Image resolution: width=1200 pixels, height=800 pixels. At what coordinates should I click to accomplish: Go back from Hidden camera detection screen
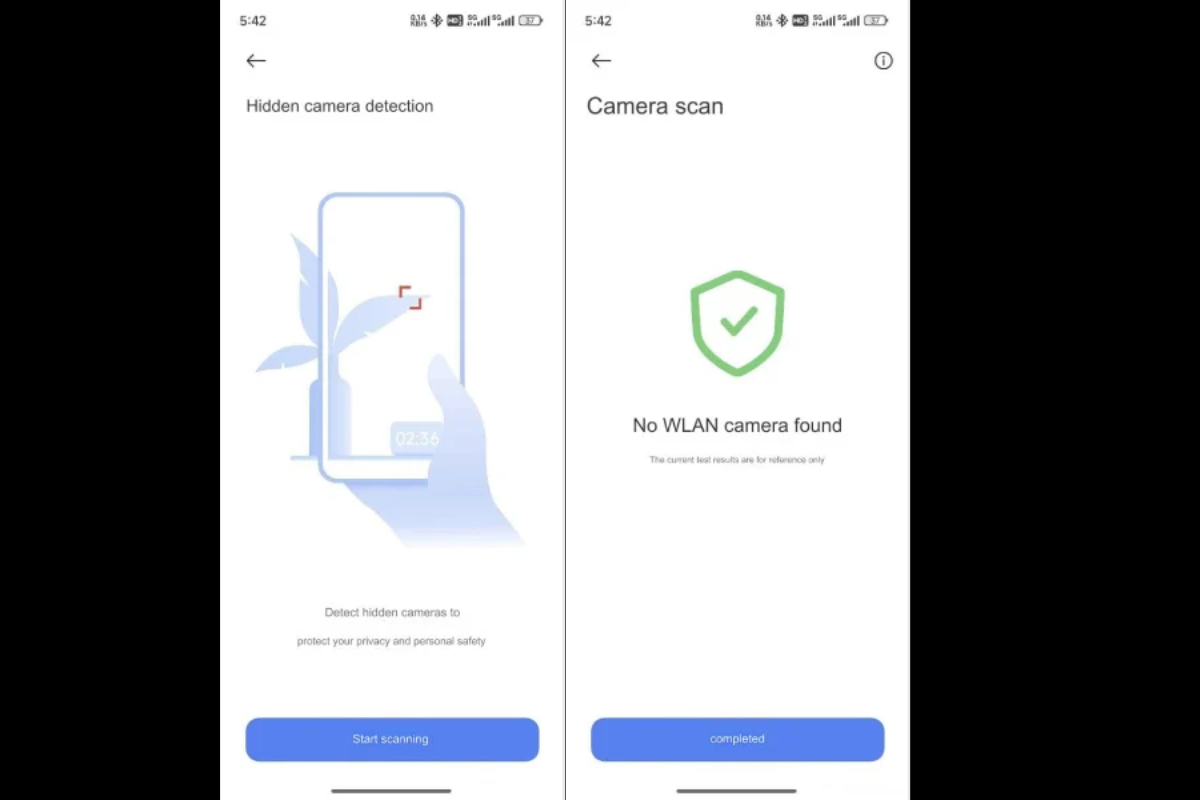point(256,61)
